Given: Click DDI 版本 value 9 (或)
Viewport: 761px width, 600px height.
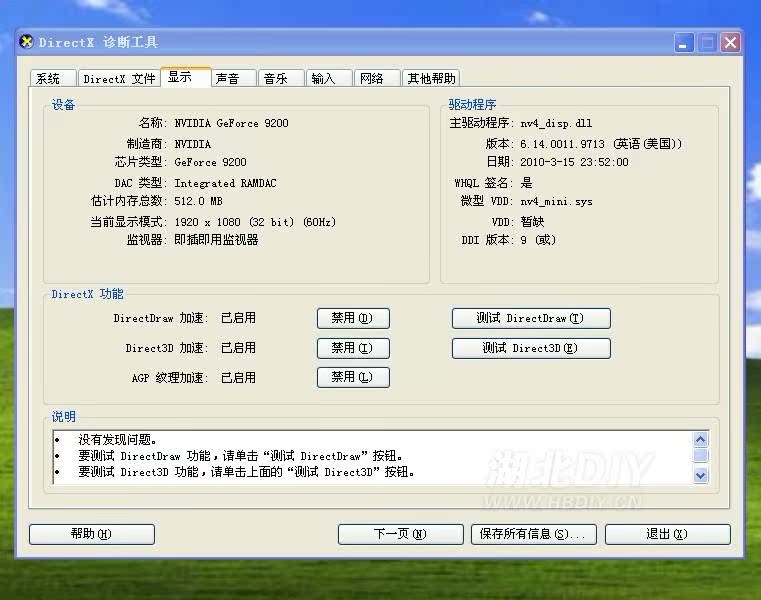Looking at the screenshot, I should (538, 240).
